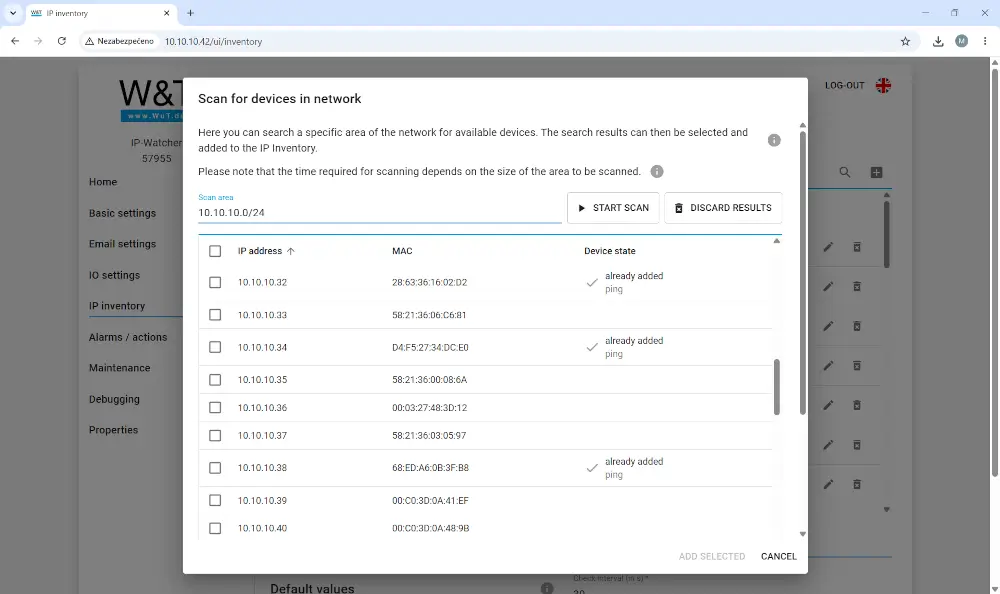
Task: Go to Basic settings in the sidebar
Action: [122, 213]
